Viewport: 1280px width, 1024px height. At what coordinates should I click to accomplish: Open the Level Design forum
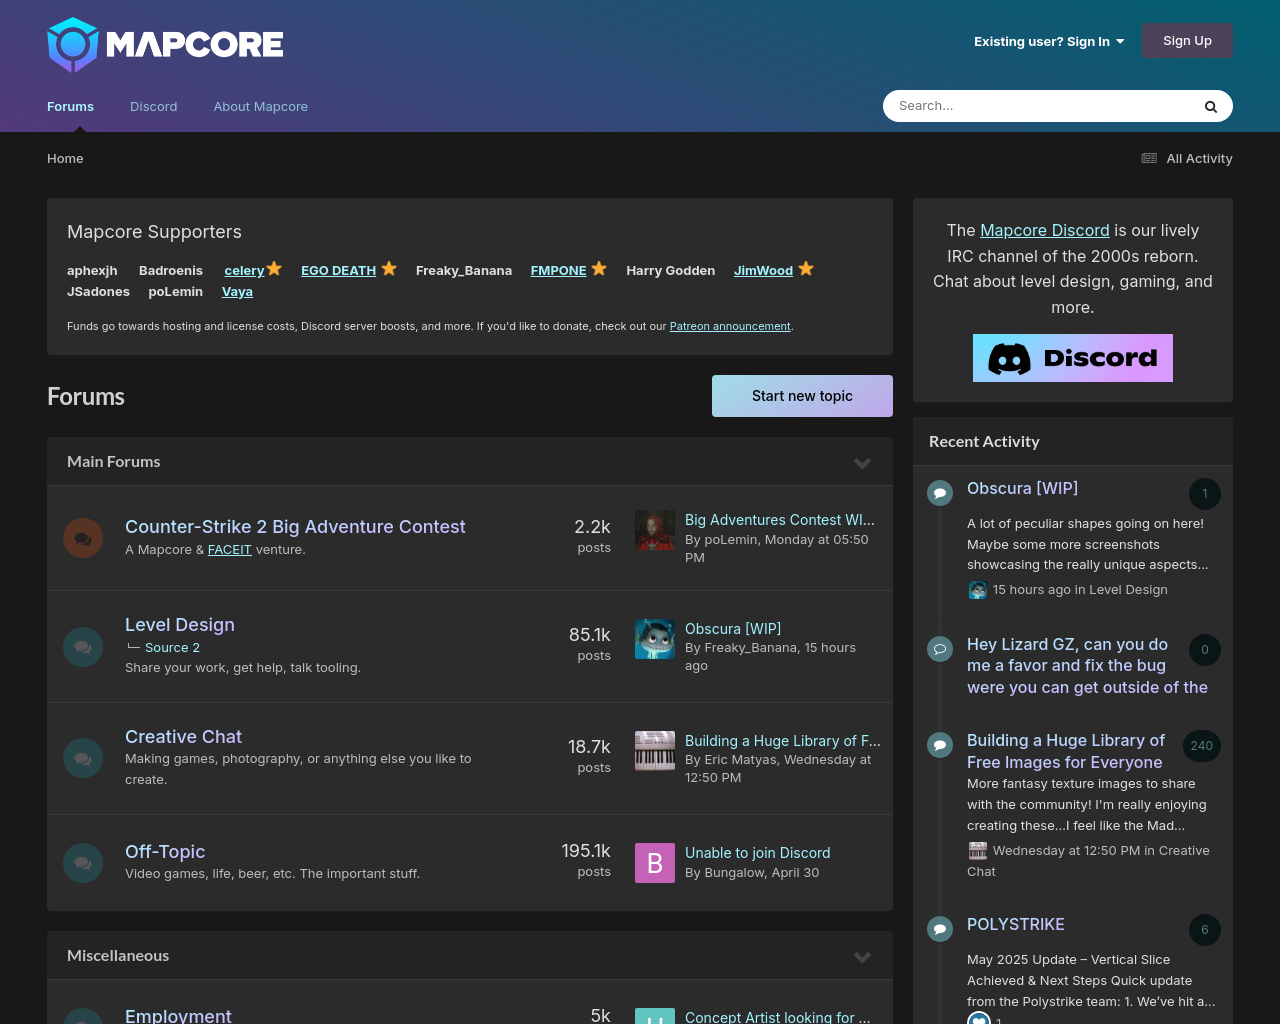tap(180, 625)
